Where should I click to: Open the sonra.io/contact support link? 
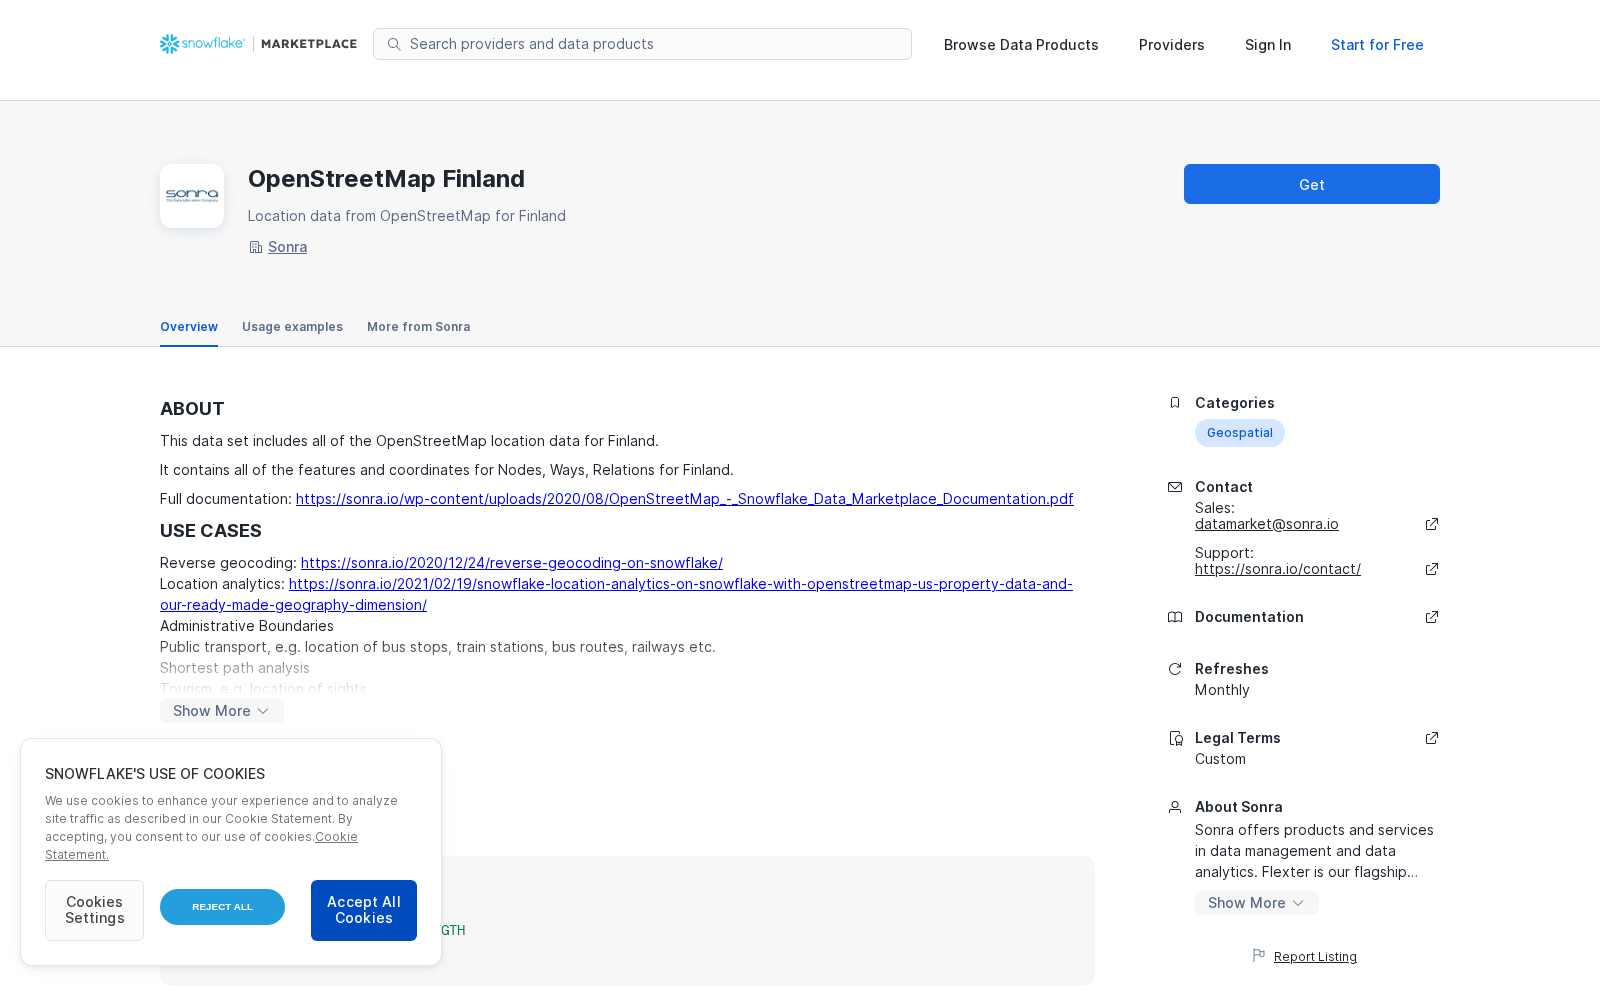click(x=1278, y=569)
